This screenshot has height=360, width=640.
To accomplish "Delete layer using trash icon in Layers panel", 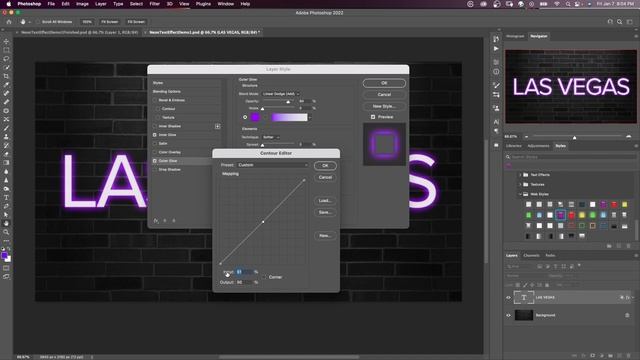I will point(628,356).
